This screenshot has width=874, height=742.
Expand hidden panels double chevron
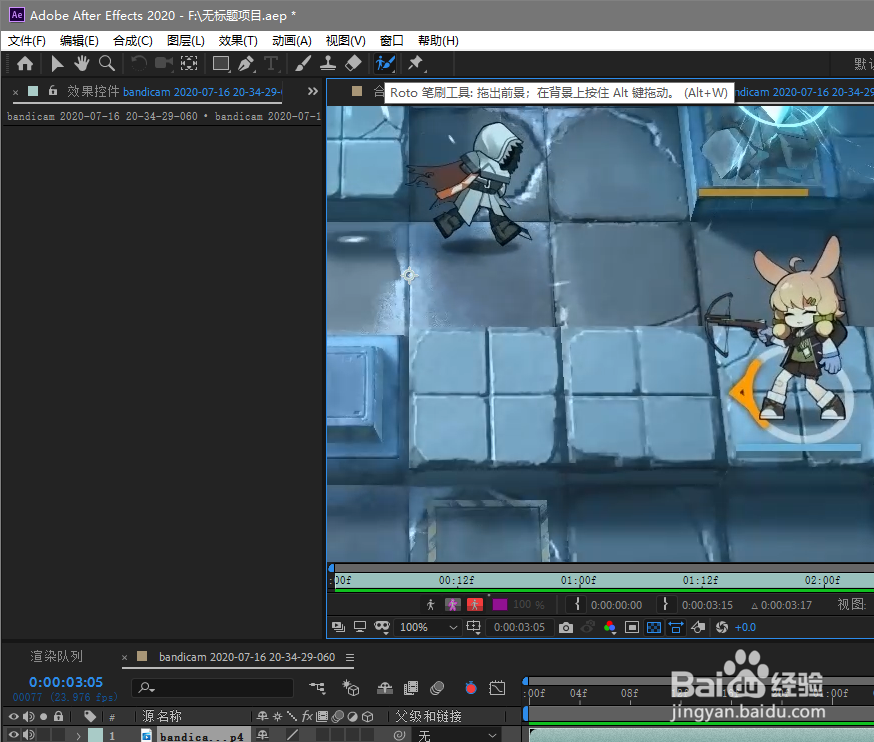coord(313,91)
